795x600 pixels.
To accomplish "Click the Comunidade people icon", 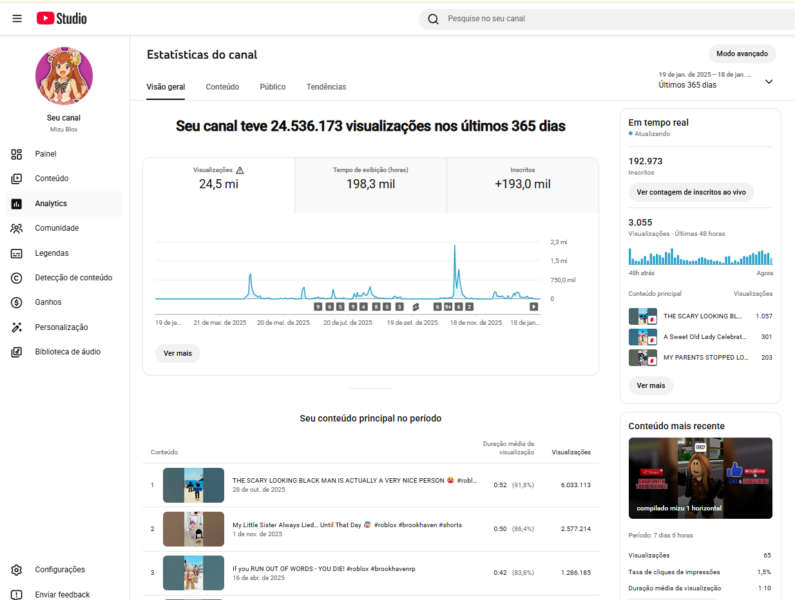I will click(16, 228).
